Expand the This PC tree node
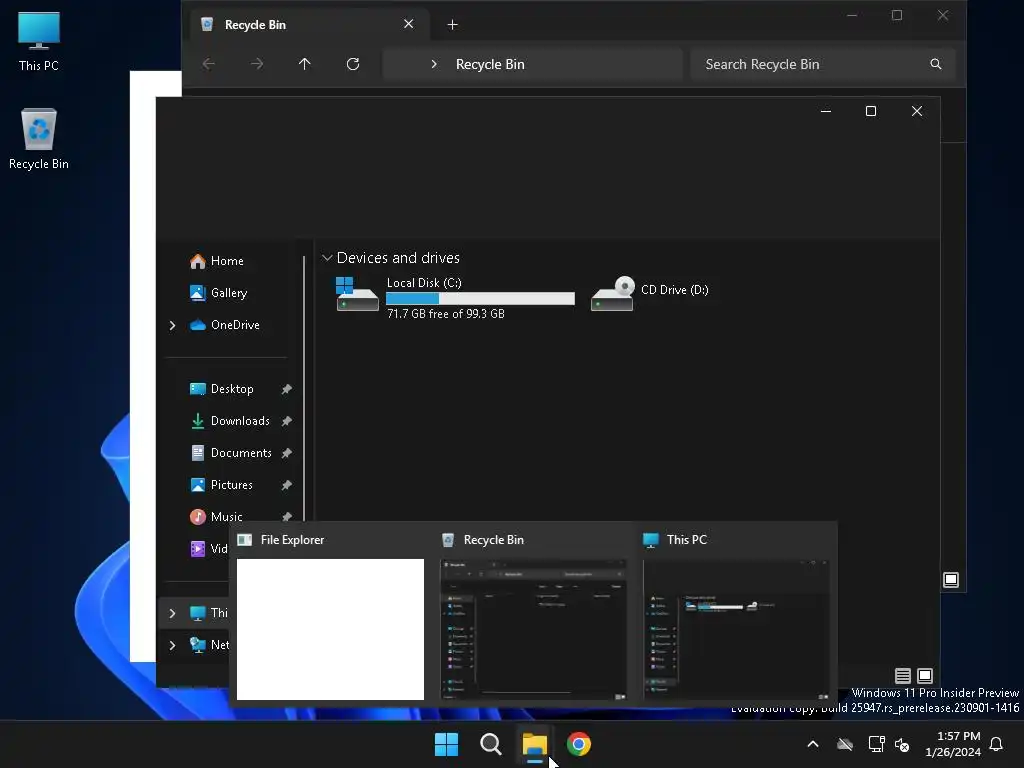This screenshot has width=1024, height=768. (172, 613)
